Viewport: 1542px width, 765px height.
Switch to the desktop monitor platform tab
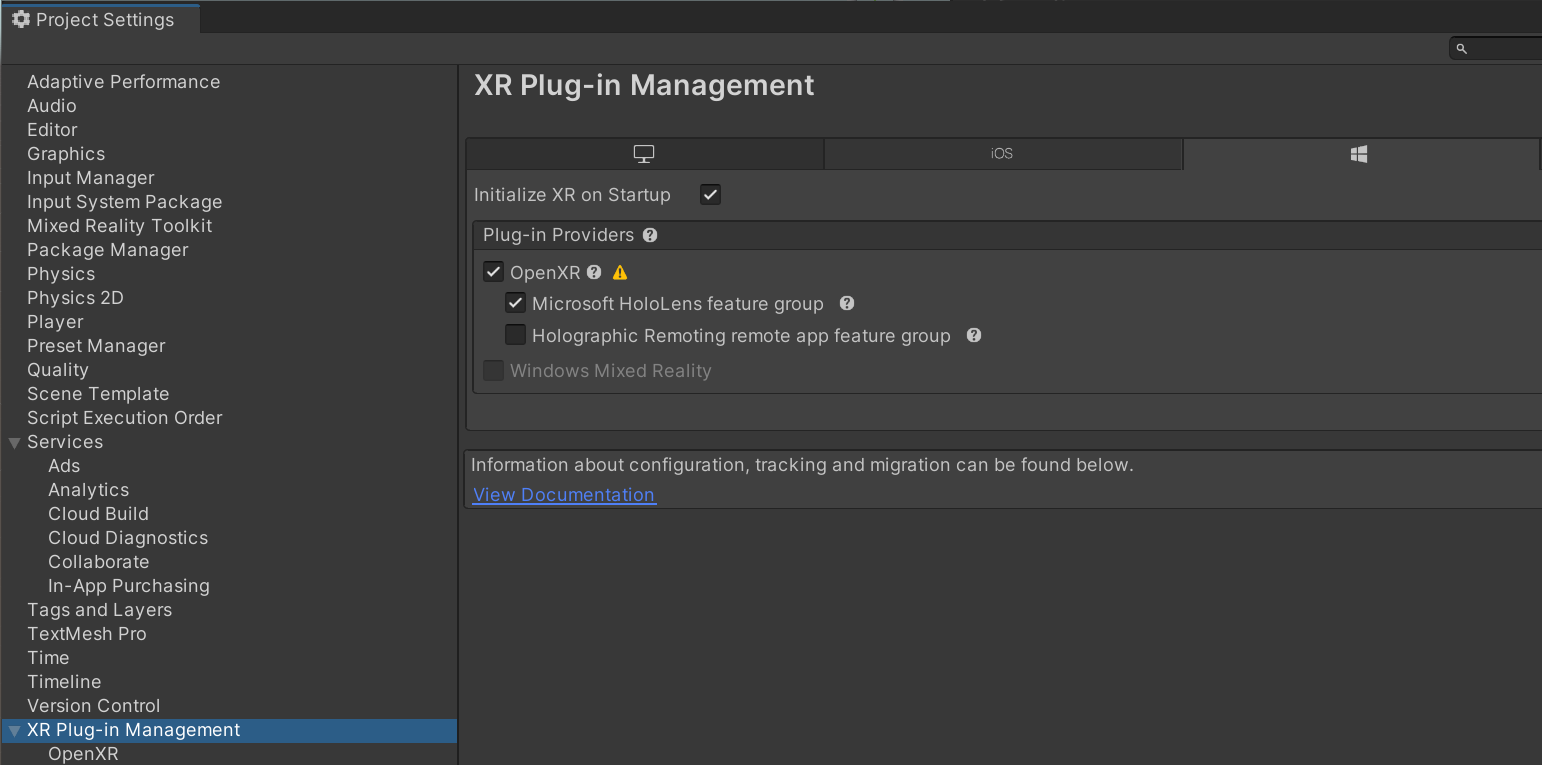[x=644, y=154]
